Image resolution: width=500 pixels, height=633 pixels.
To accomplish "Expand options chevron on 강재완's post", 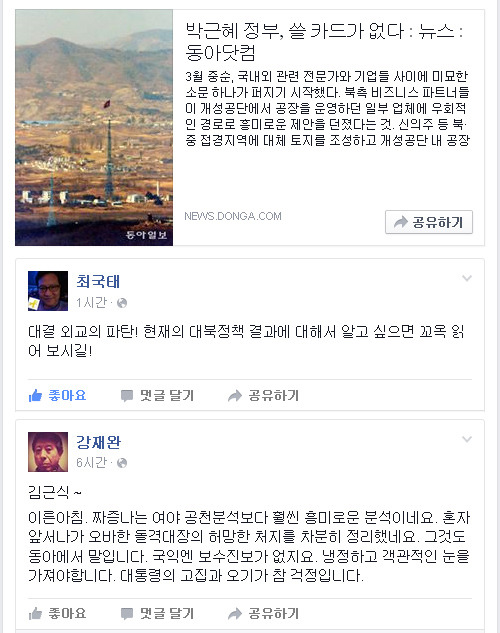I will [x=467, y=439].
